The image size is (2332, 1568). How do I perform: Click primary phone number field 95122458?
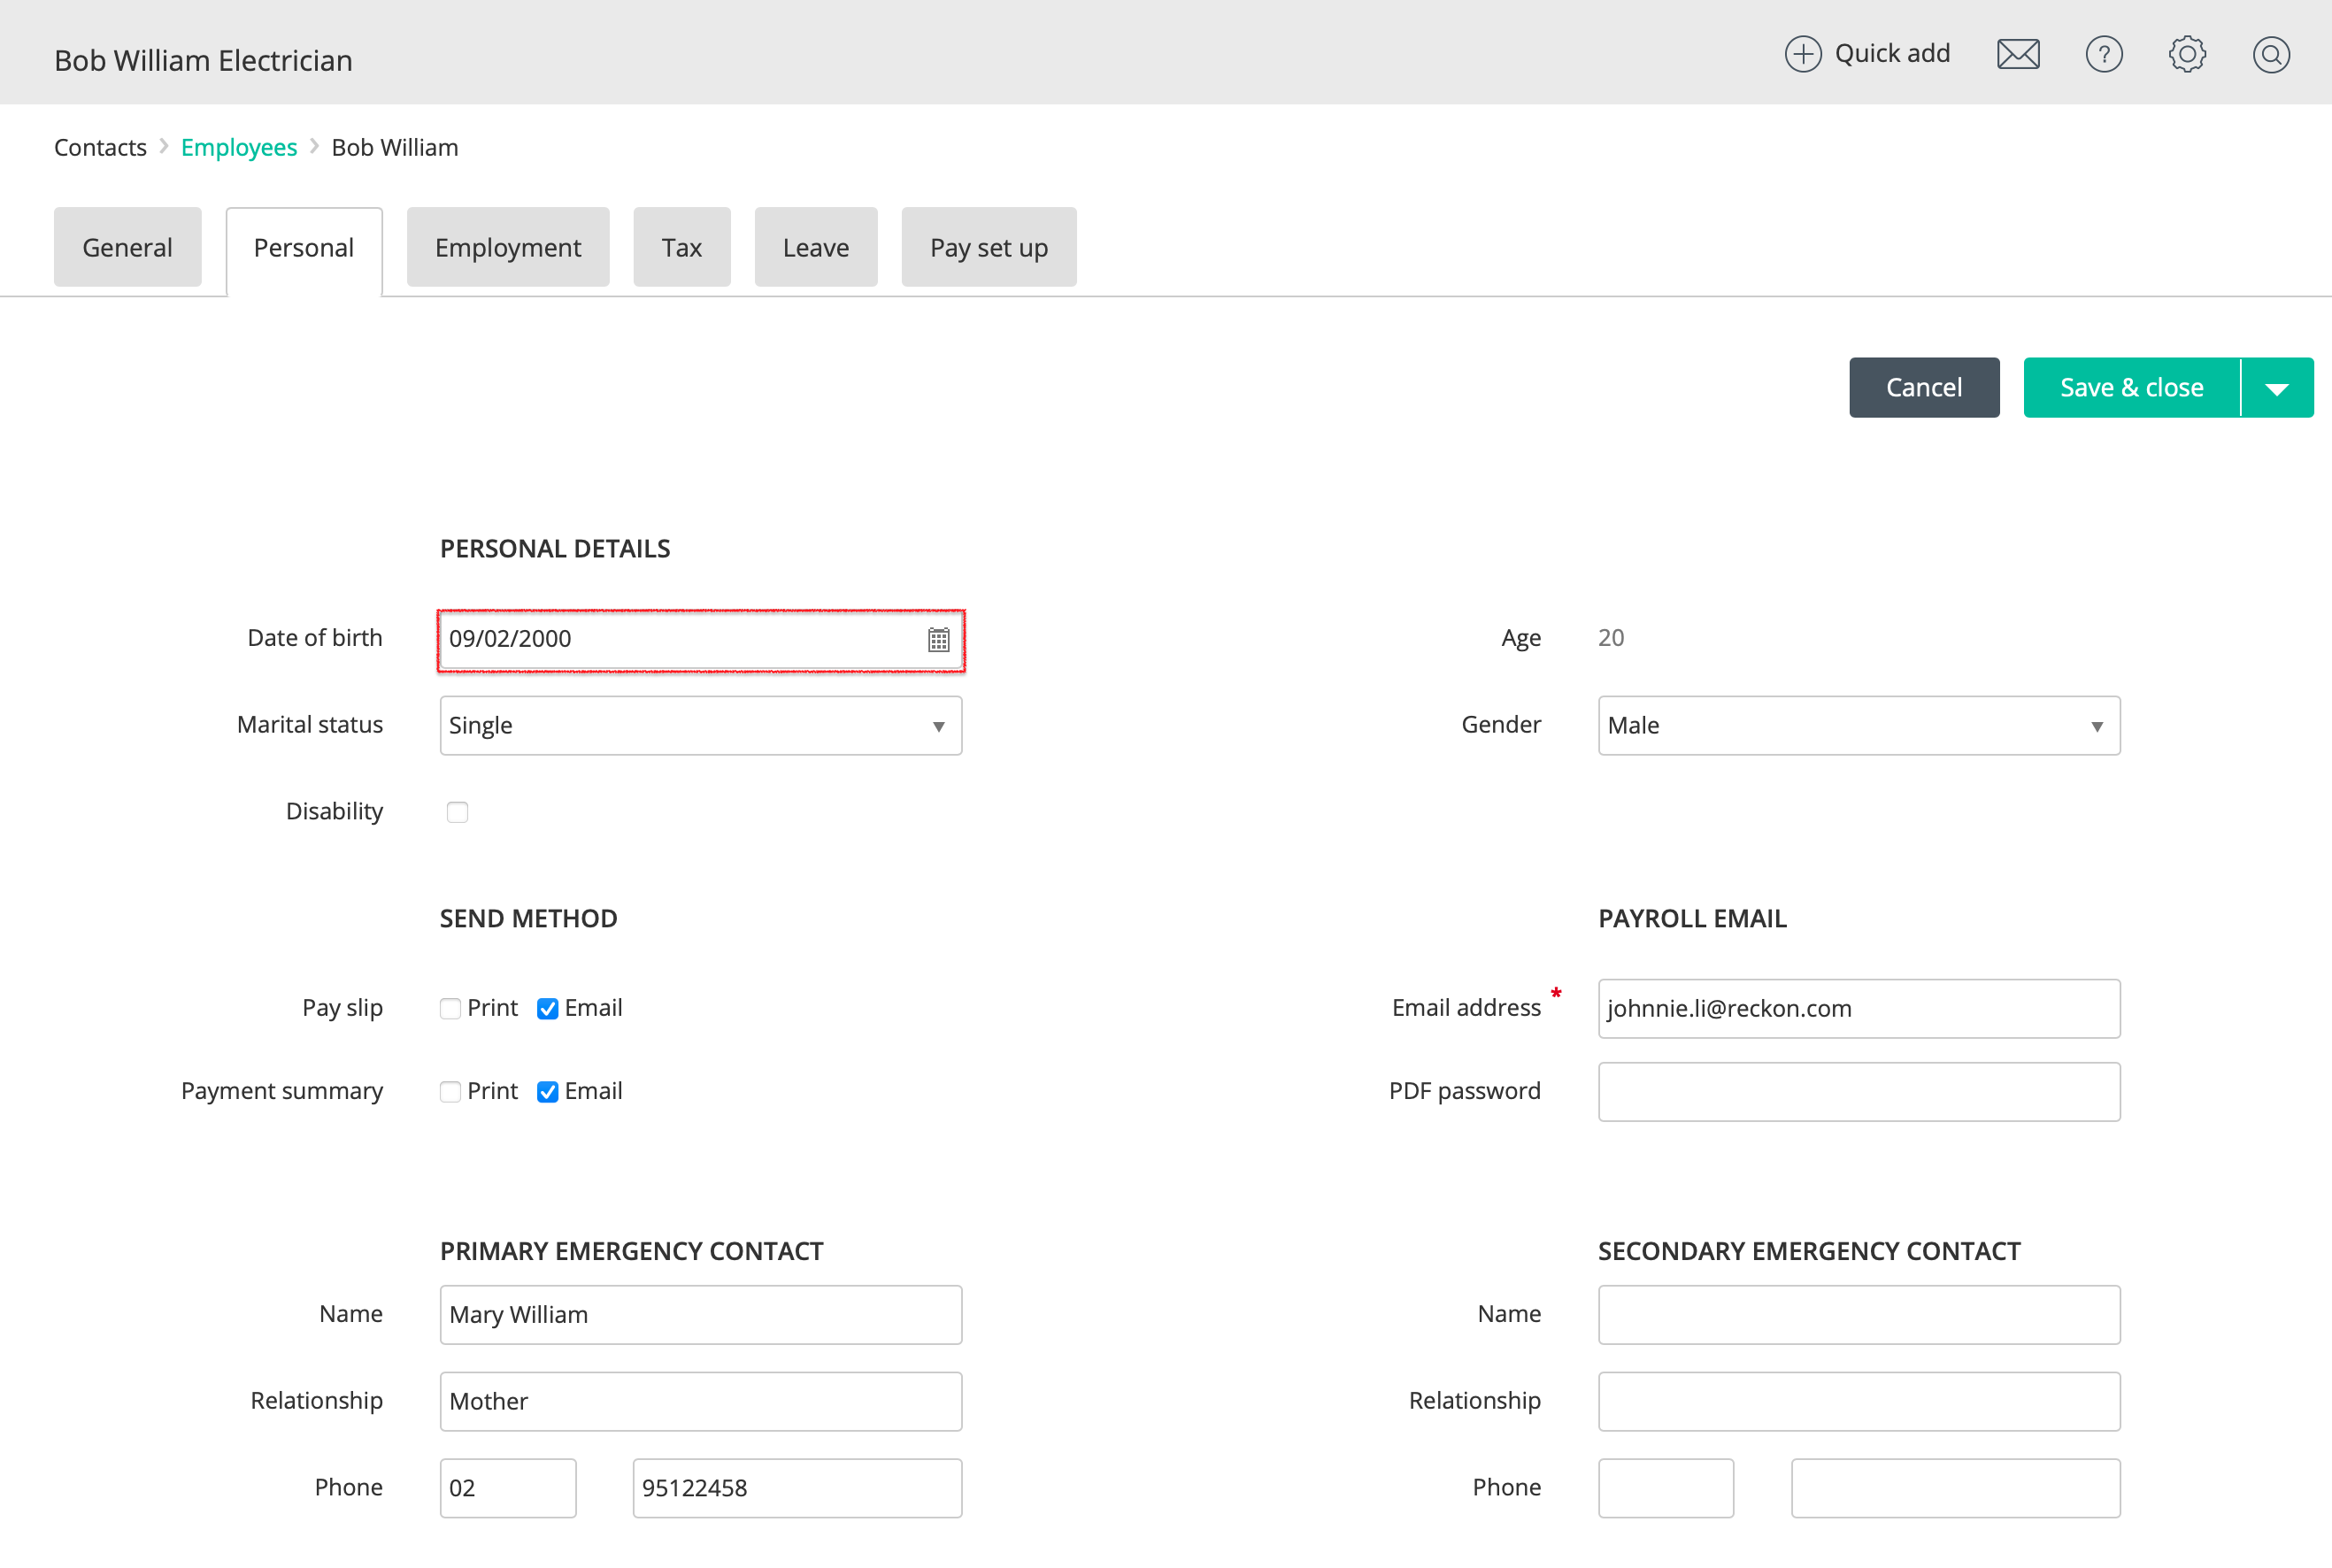[797, 1488]
